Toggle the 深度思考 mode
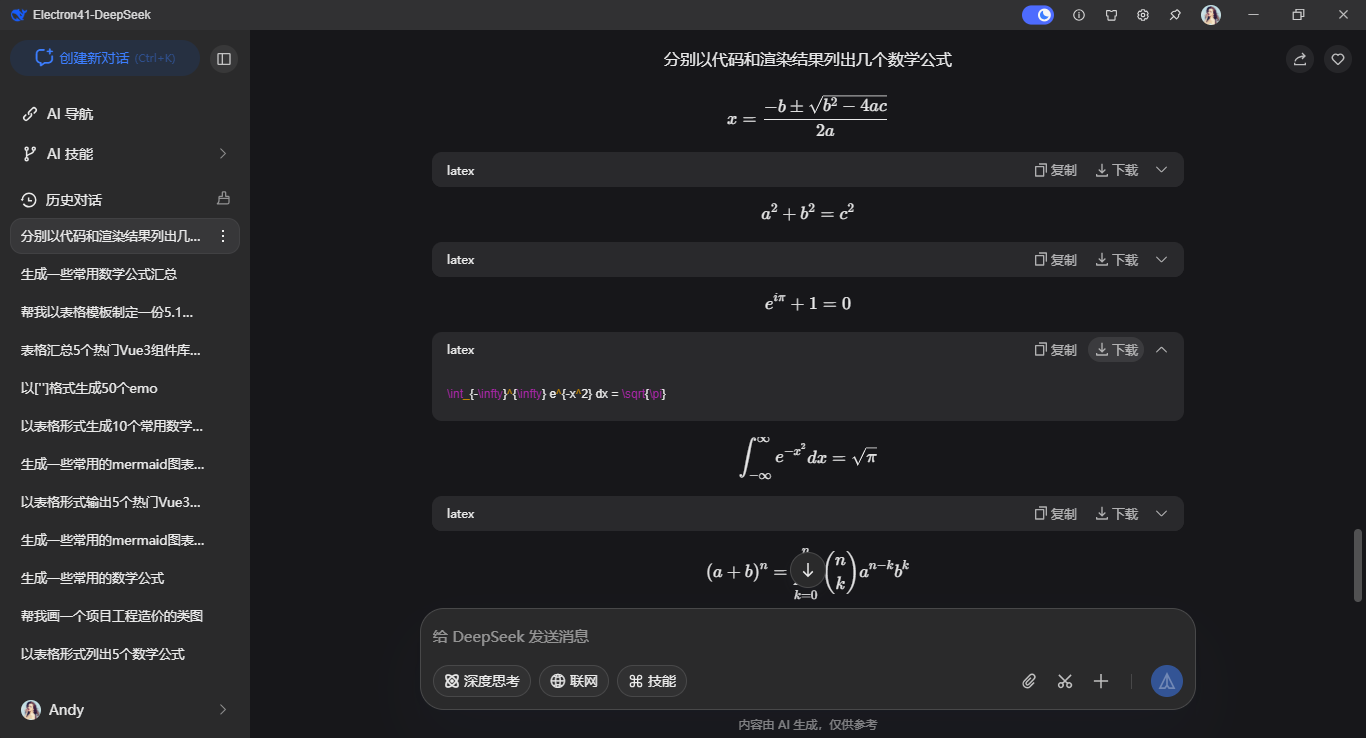 click(x=482, y=681)
